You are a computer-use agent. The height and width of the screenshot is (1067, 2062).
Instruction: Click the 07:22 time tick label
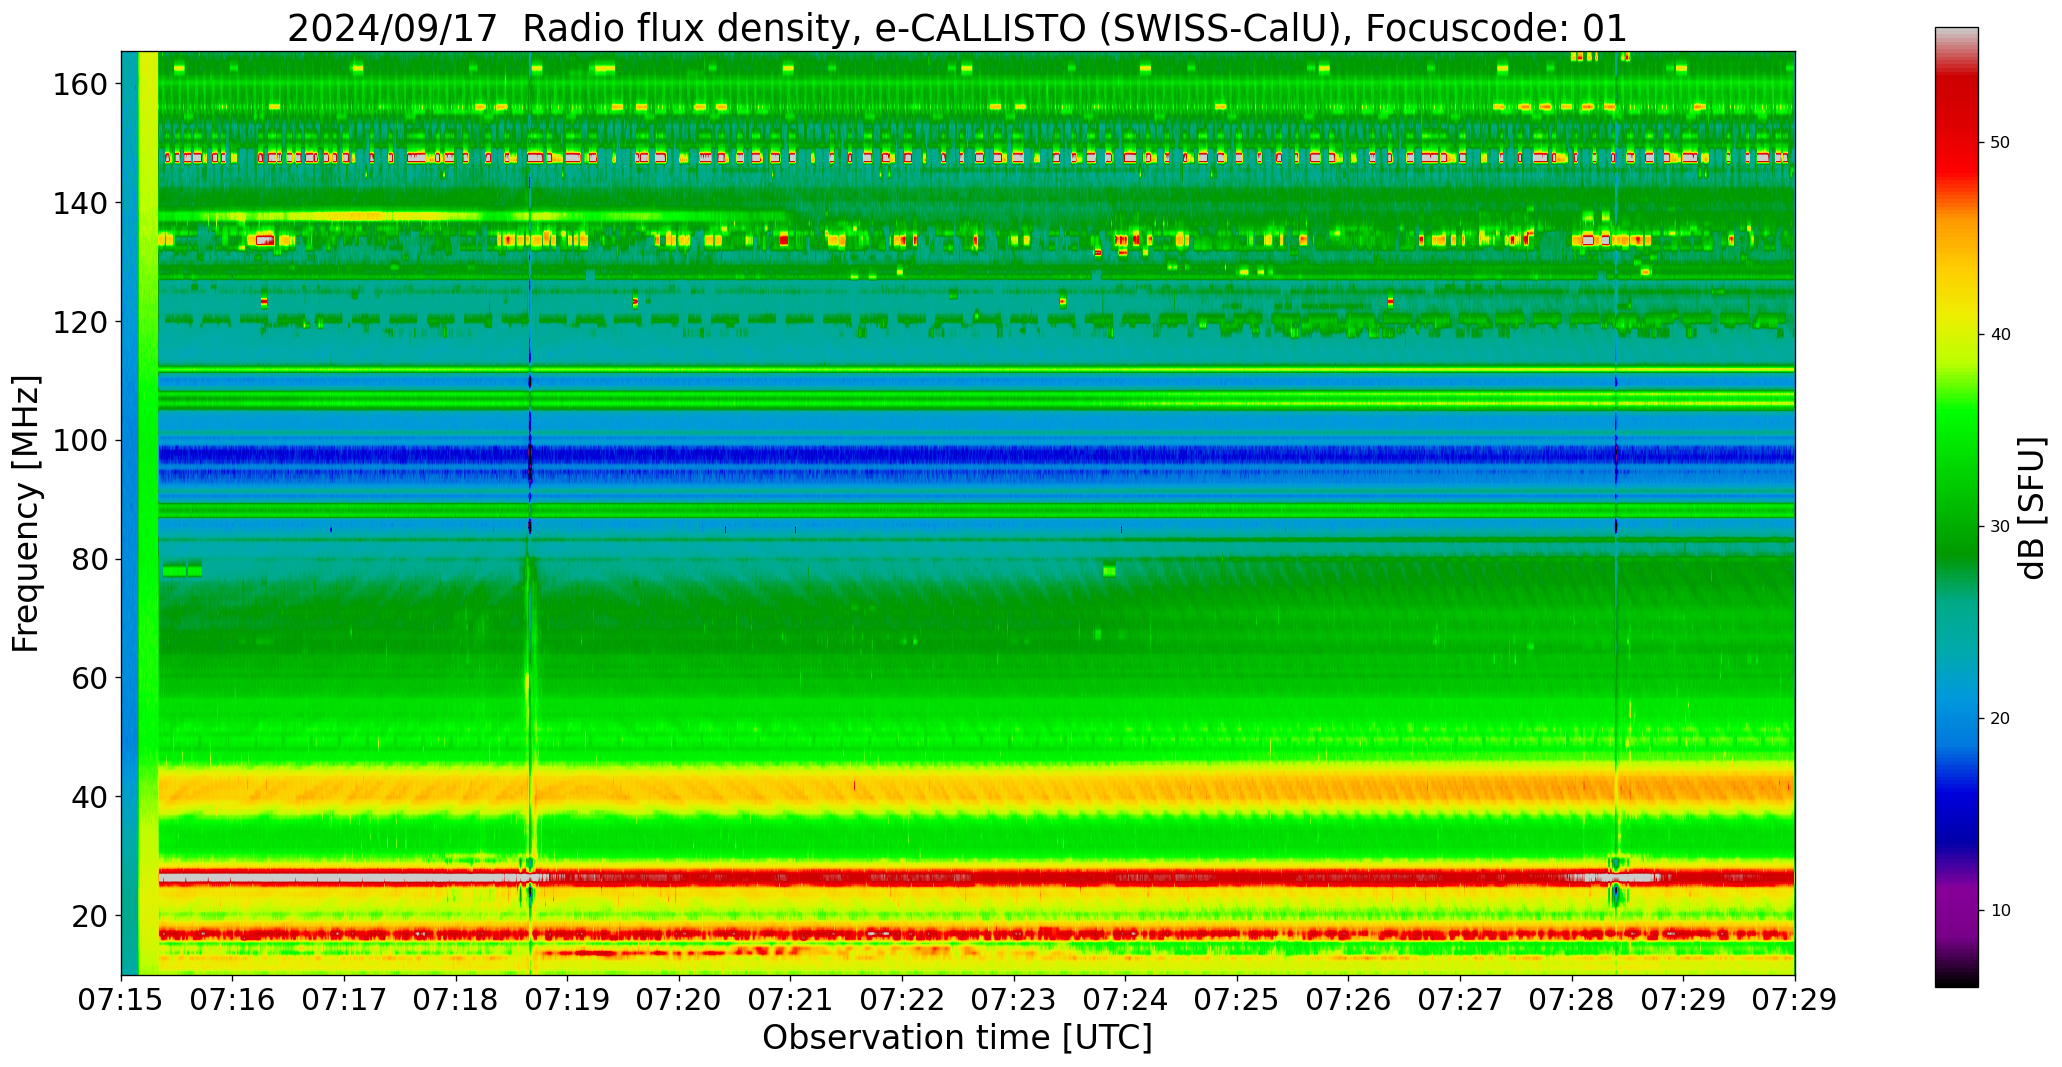pyautogui.click(x=903, y=1000)
